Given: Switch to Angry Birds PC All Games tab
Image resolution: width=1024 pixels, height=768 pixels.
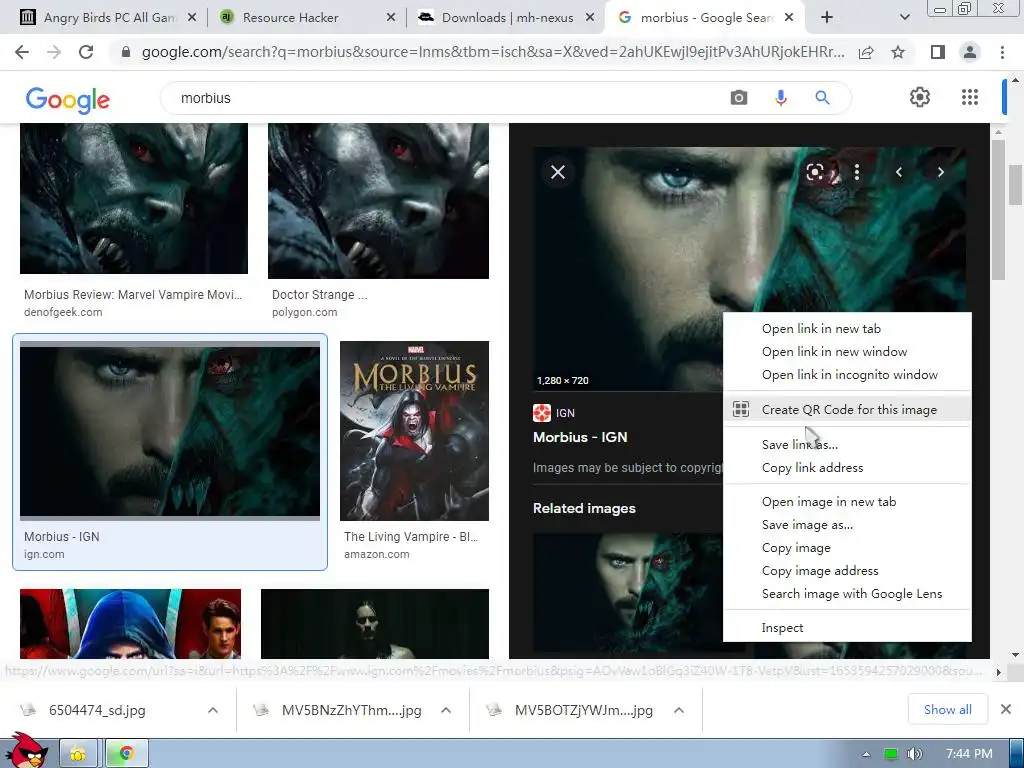Looking at the screenshot, I should pos(108,18).
